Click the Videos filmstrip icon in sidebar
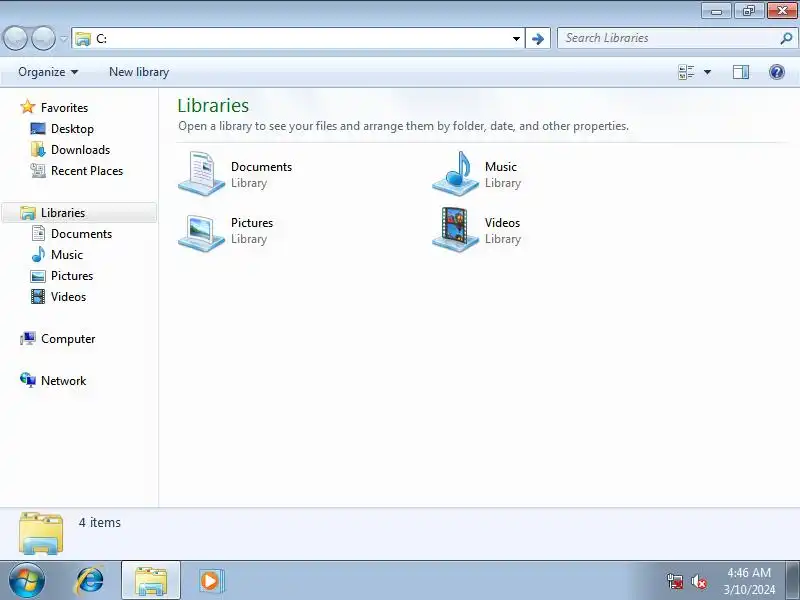The width and height of the screenshot is (800, 600). point(38,296)
